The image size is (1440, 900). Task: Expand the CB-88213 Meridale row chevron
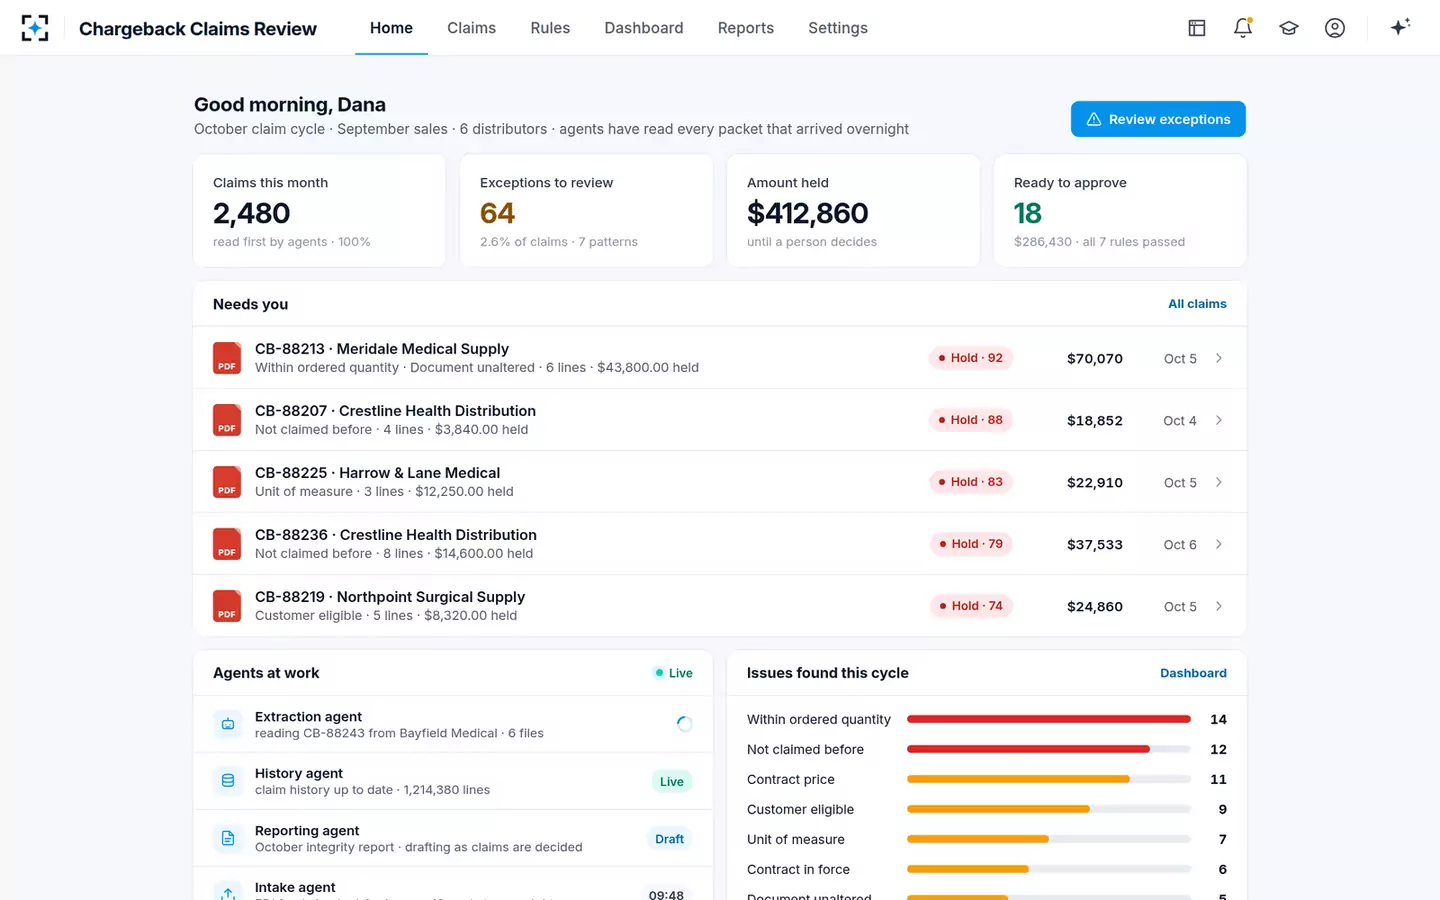(1219, 358)
